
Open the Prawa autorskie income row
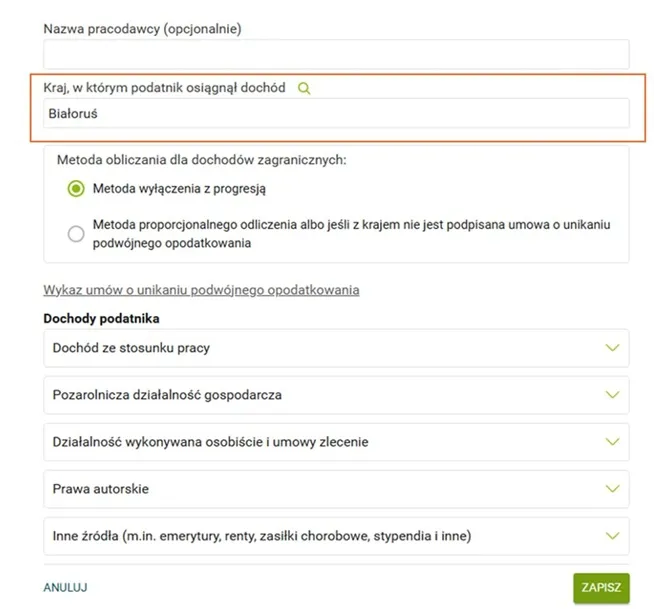(x=300, y=489)
